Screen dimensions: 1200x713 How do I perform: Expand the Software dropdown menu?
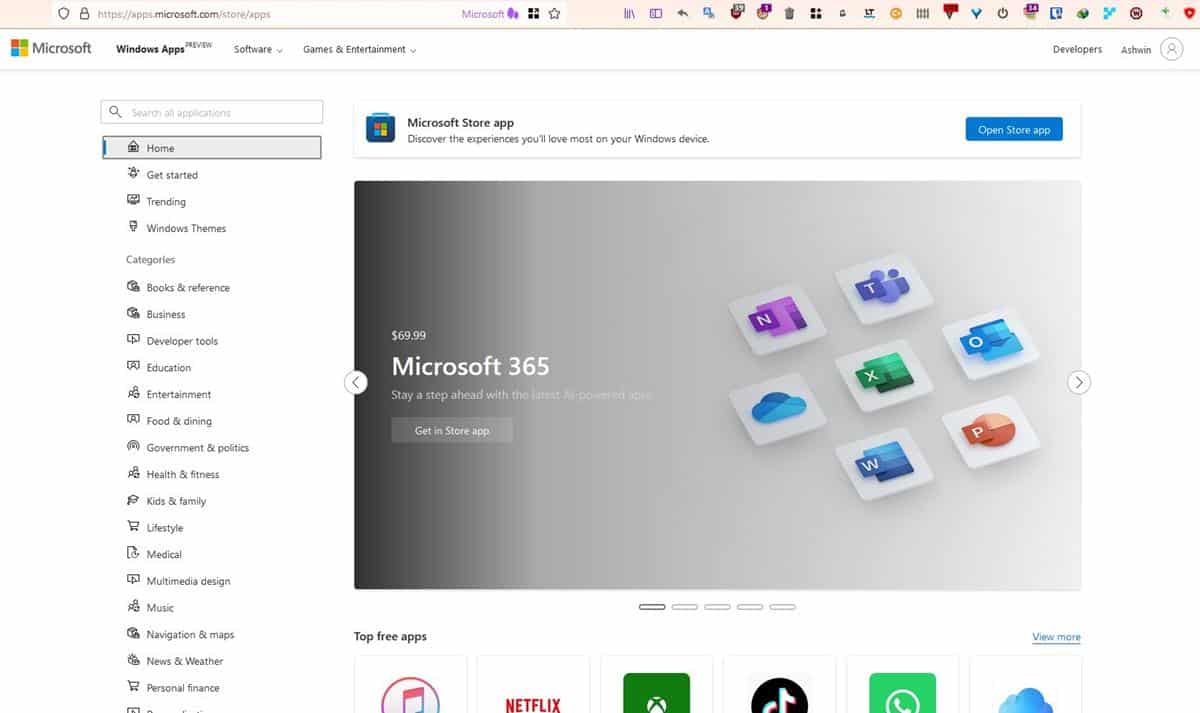point(257,48)
